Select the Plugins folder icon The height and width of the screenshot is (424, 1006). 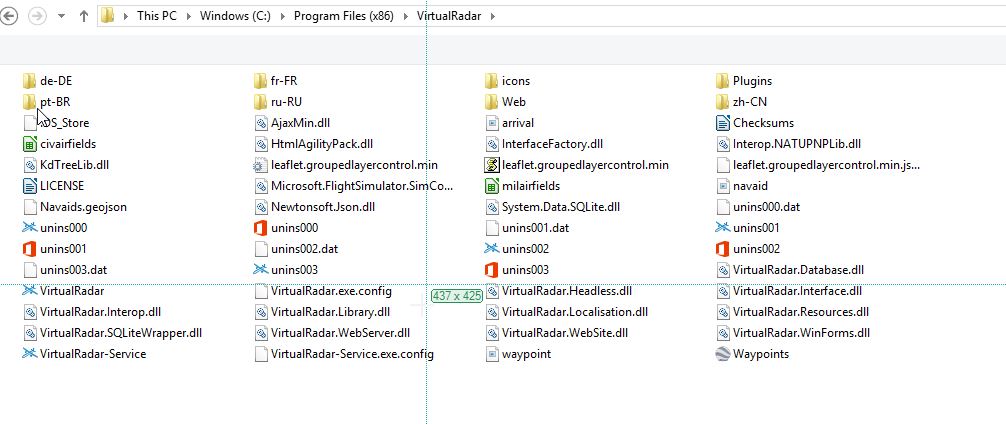click(x=722, y=81)
